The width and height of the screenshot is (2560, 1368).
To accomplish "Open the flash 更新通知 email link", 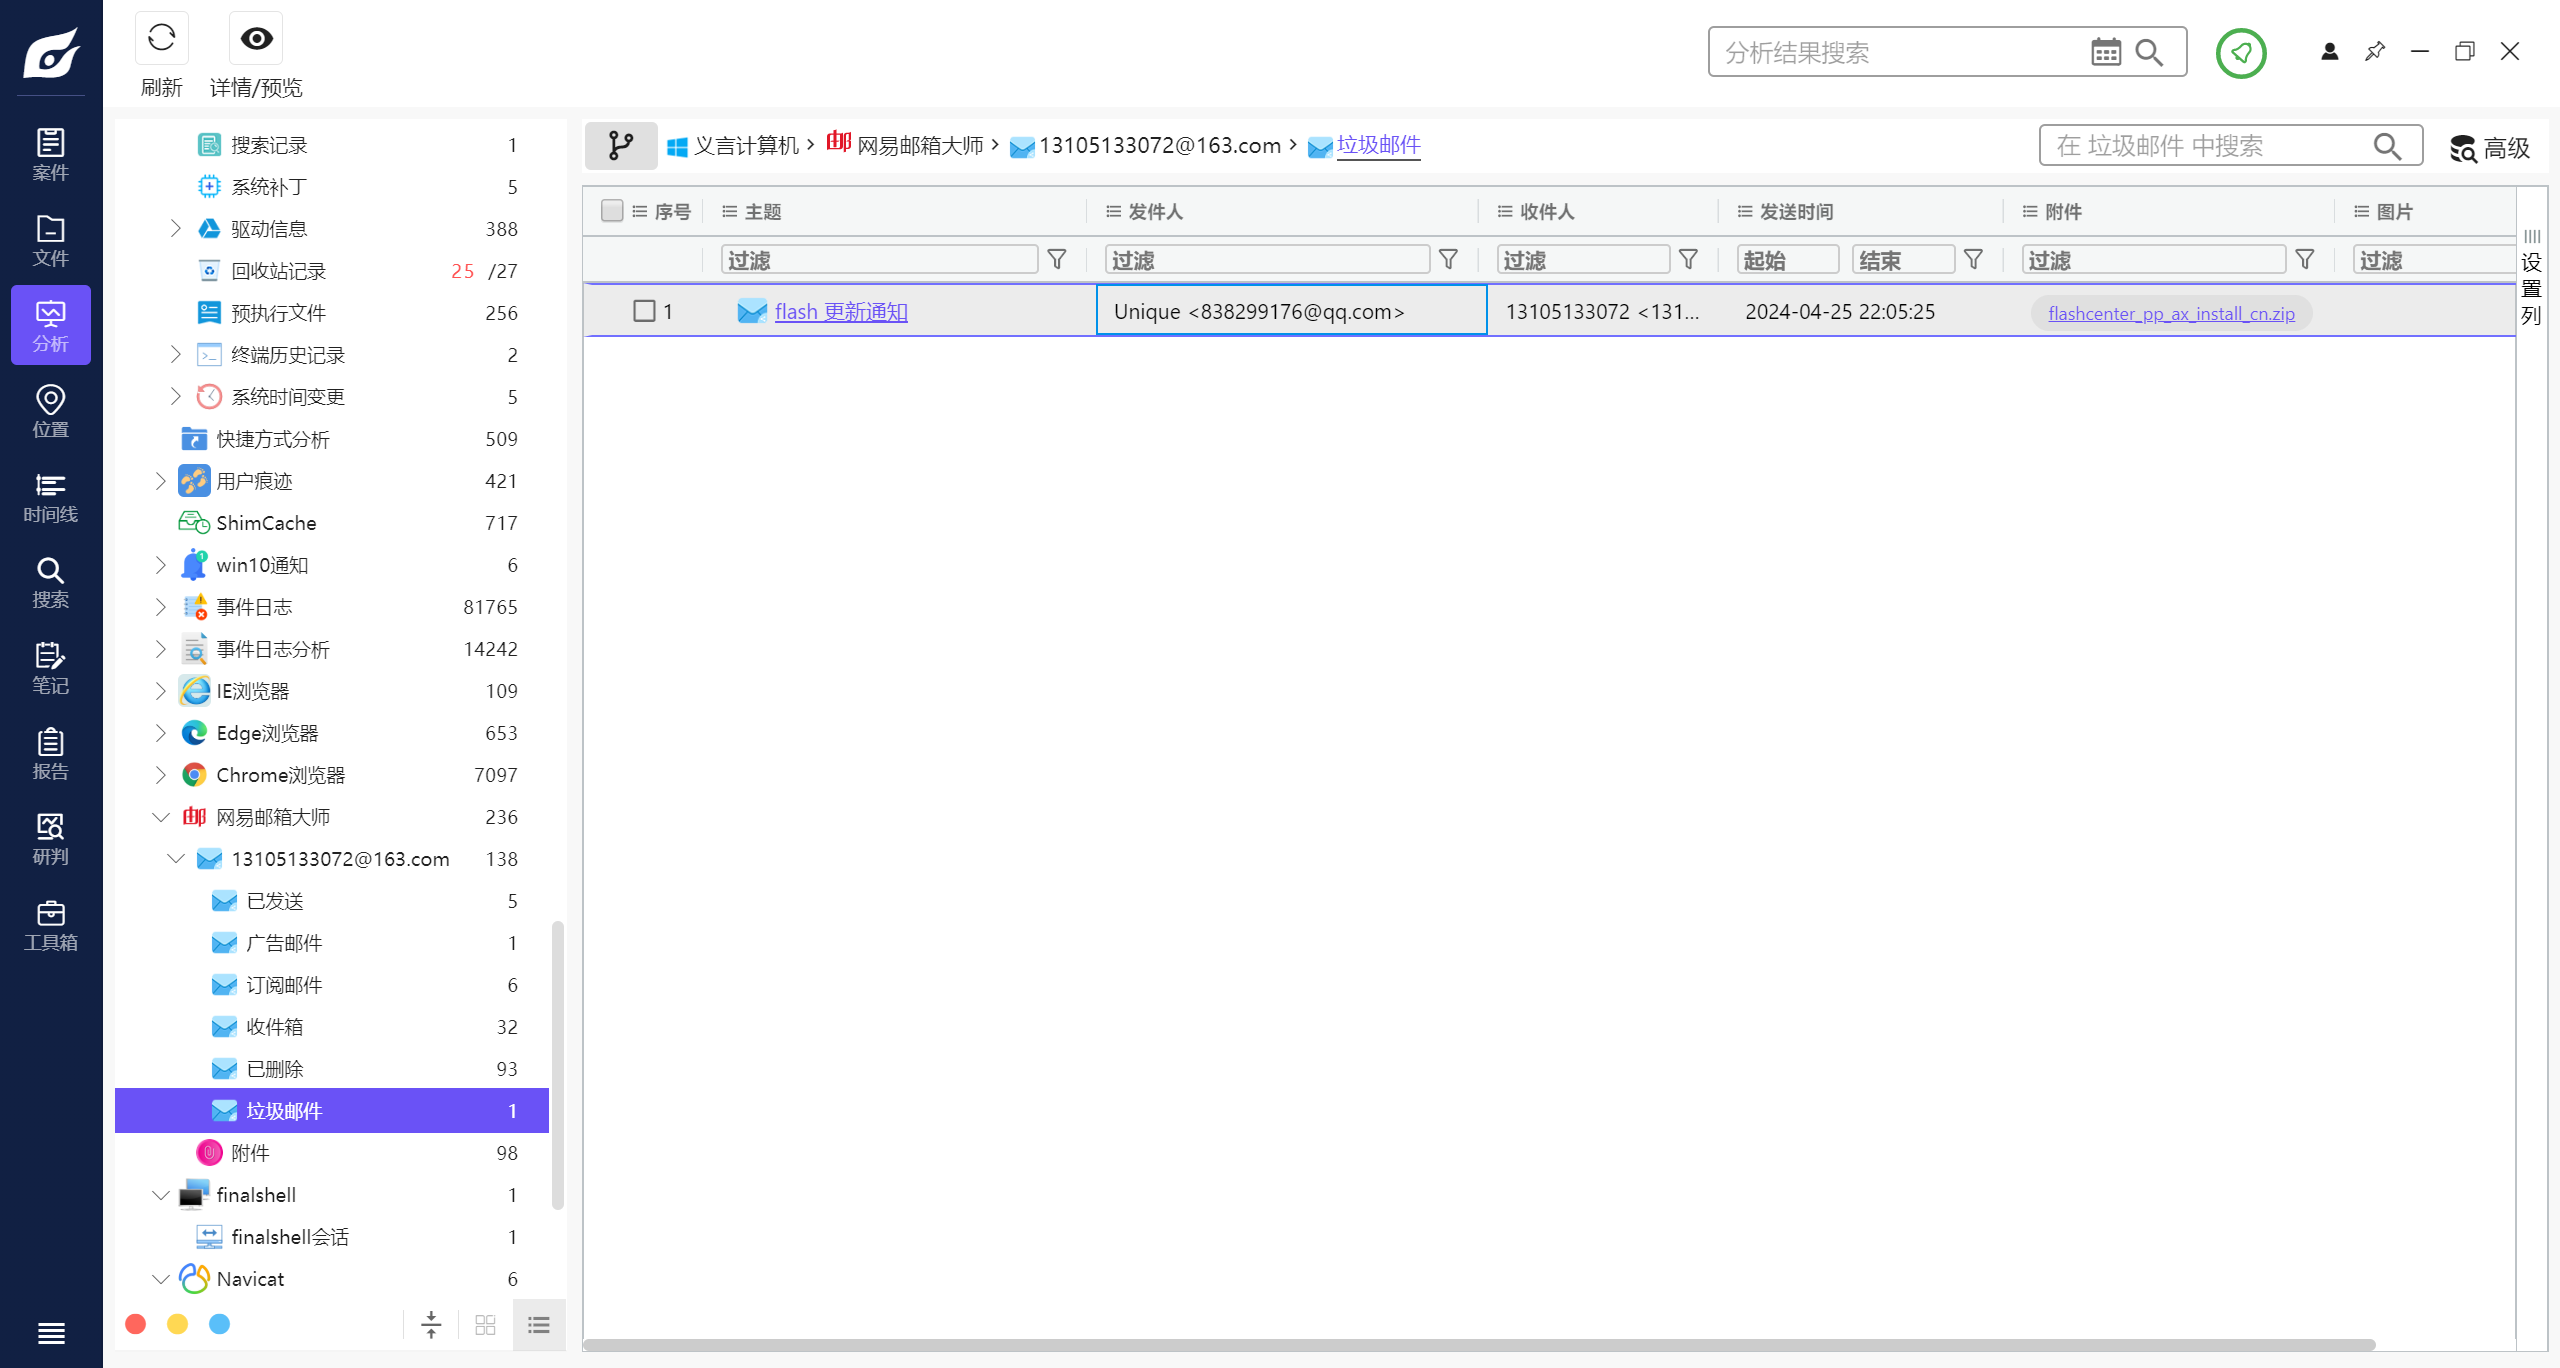I will point(840,312).
